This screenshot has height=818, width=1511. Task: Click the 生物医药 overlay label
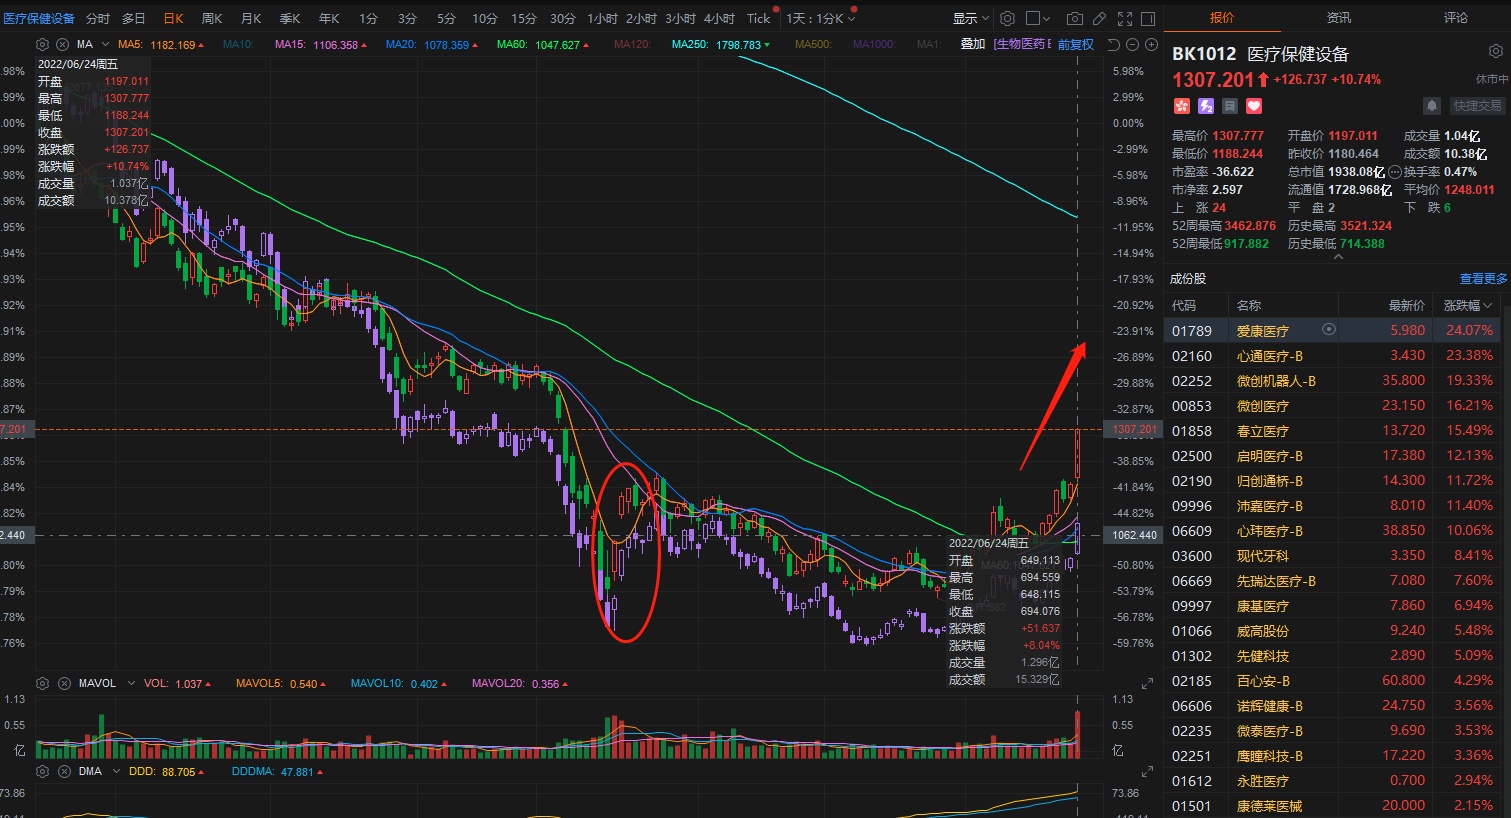pyautogui.click(x=1022, y=45)
